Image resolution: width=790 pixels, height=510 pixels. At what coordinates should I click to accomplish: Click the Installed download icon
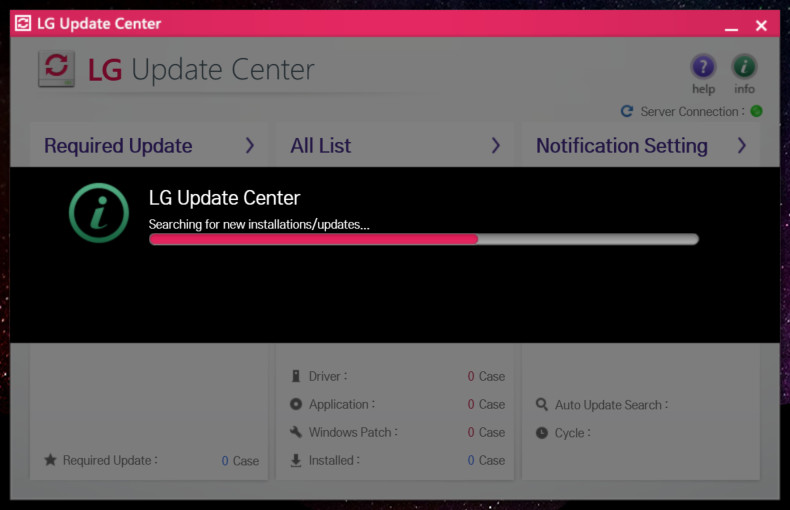click(x=296, y=460)
